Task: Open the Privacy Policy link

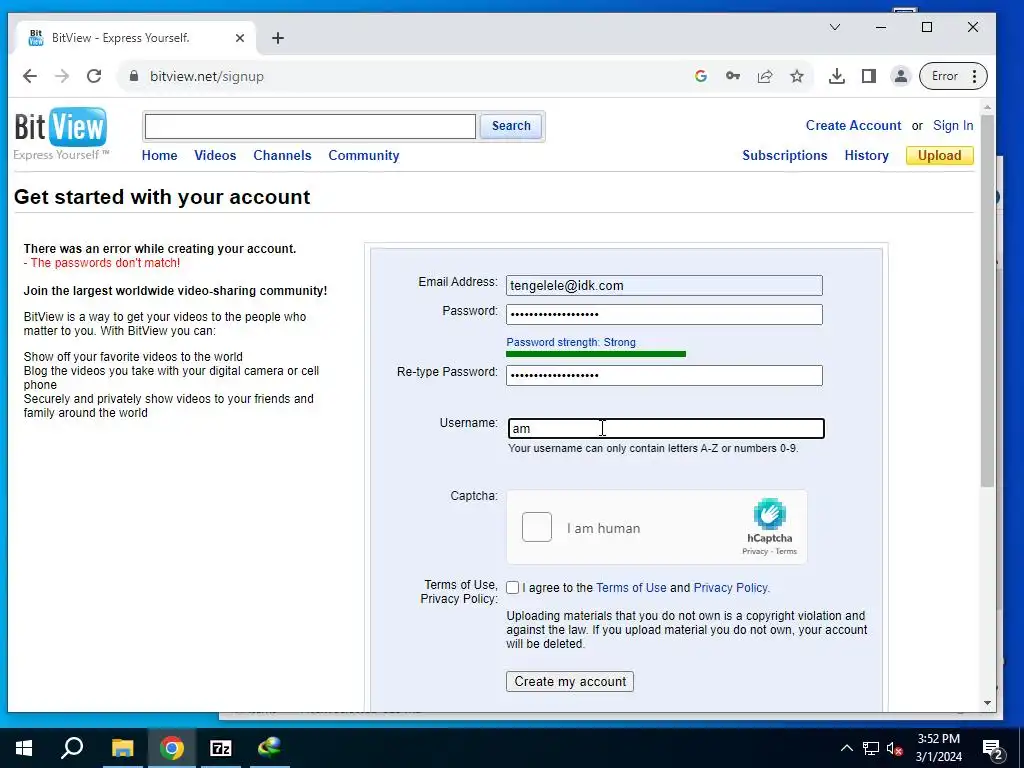Action: click(731, 588)
